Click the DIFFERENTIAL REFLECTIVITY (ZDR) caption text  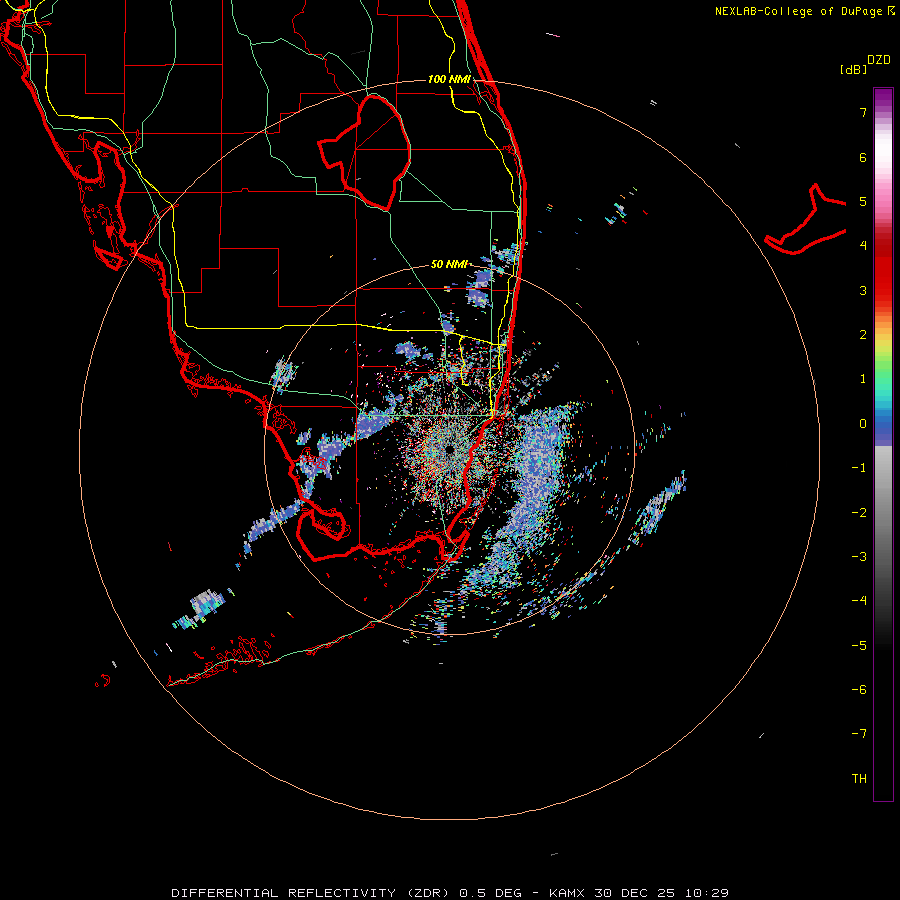tap(311, 893)
